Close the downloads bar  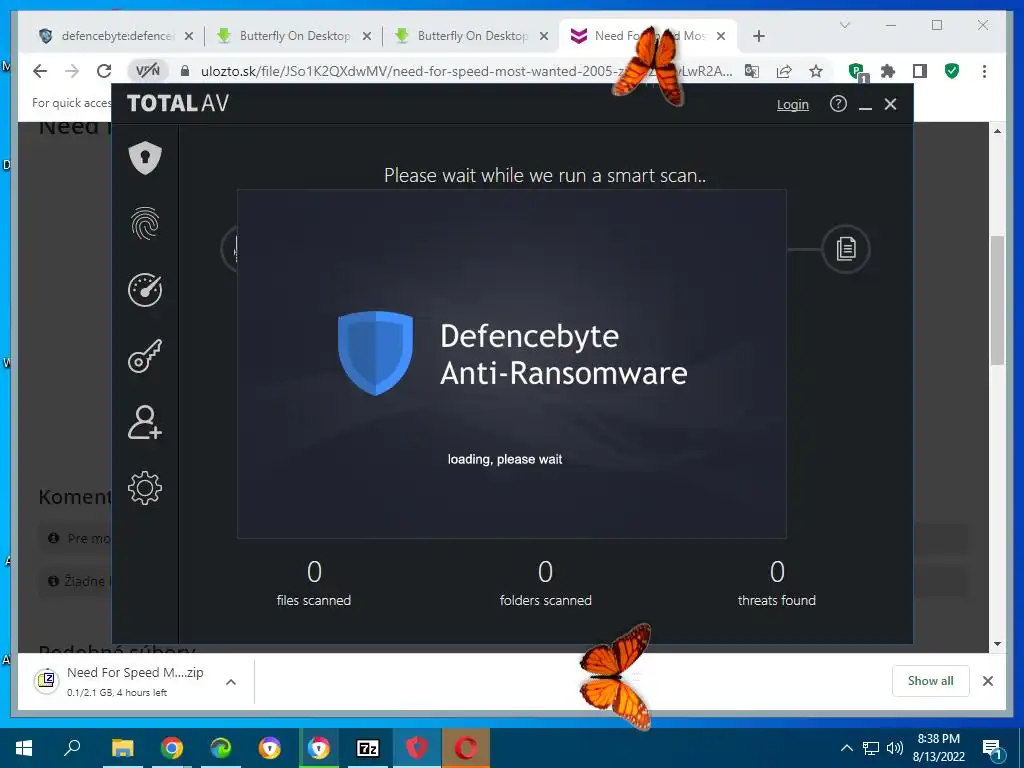coord(988,681)
